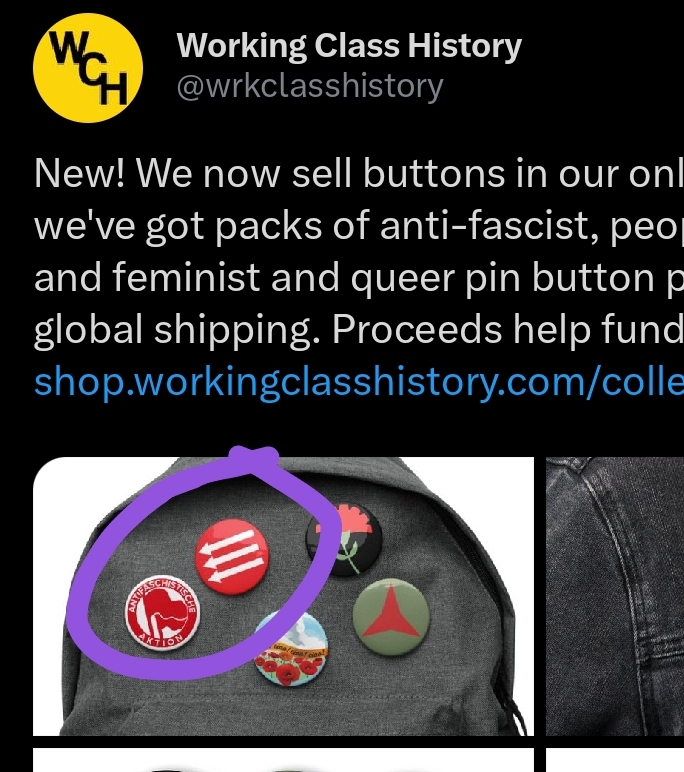Open the partially visible bottom-right image
The width and height of the screenshot is (684, 772).
pos(615,760)
